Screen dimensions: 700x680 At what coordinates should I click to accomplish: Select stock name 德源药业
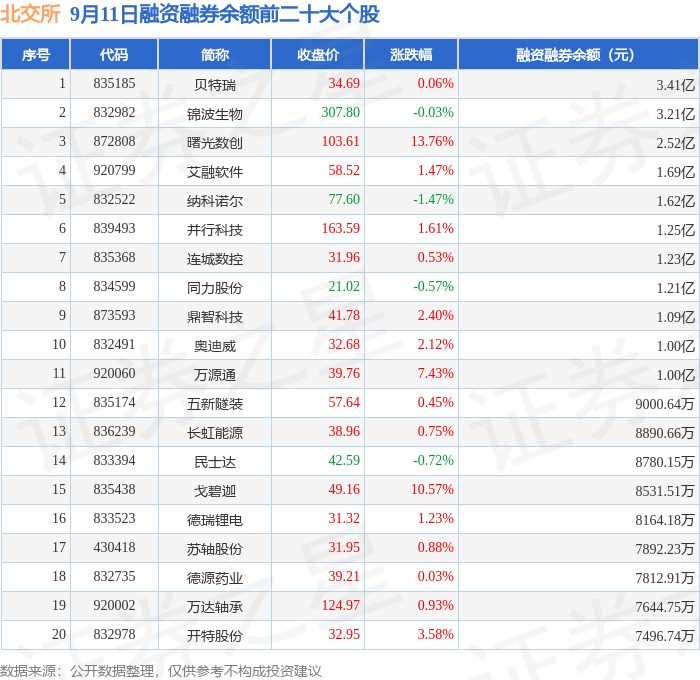point(215,578)
